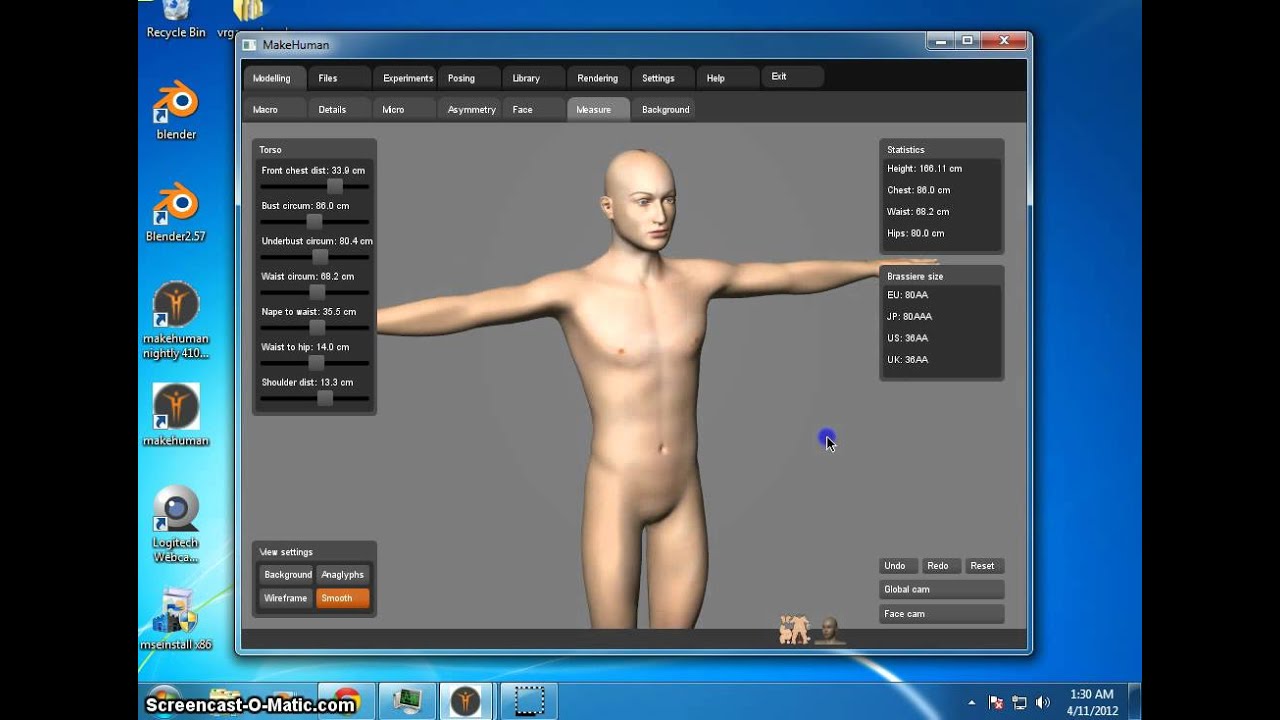Screen dimensions: 1280x720
Task: Click the Reset button
Action: click(x=984, y=566)
